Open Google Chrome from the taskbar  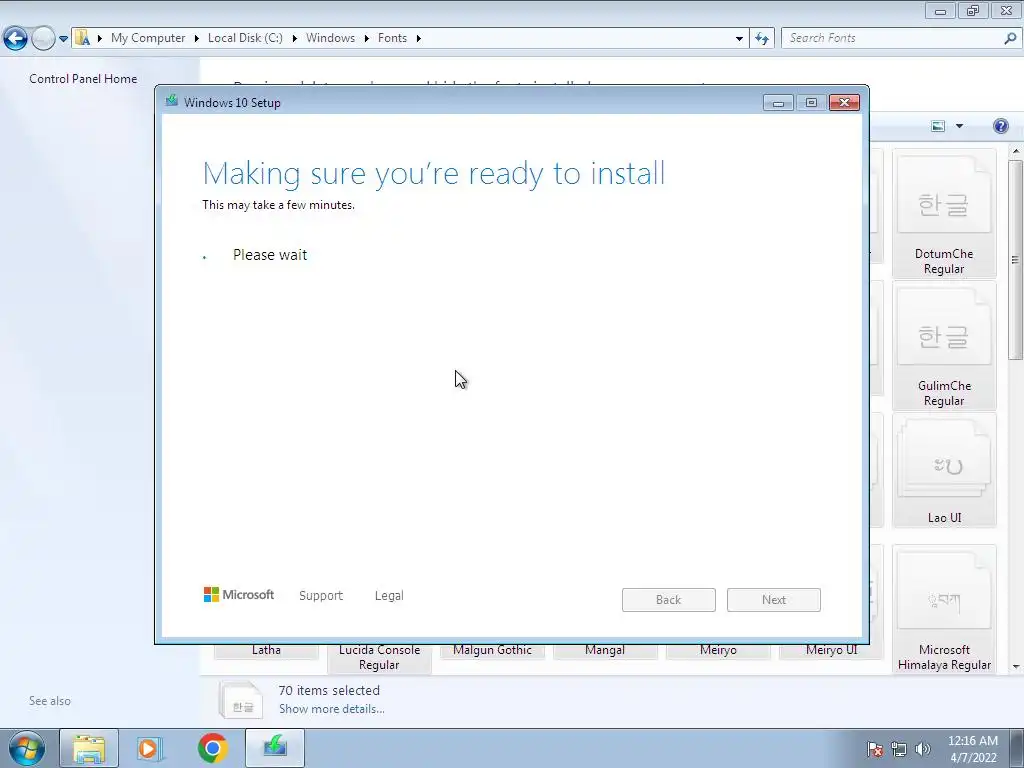pos(213,748)
